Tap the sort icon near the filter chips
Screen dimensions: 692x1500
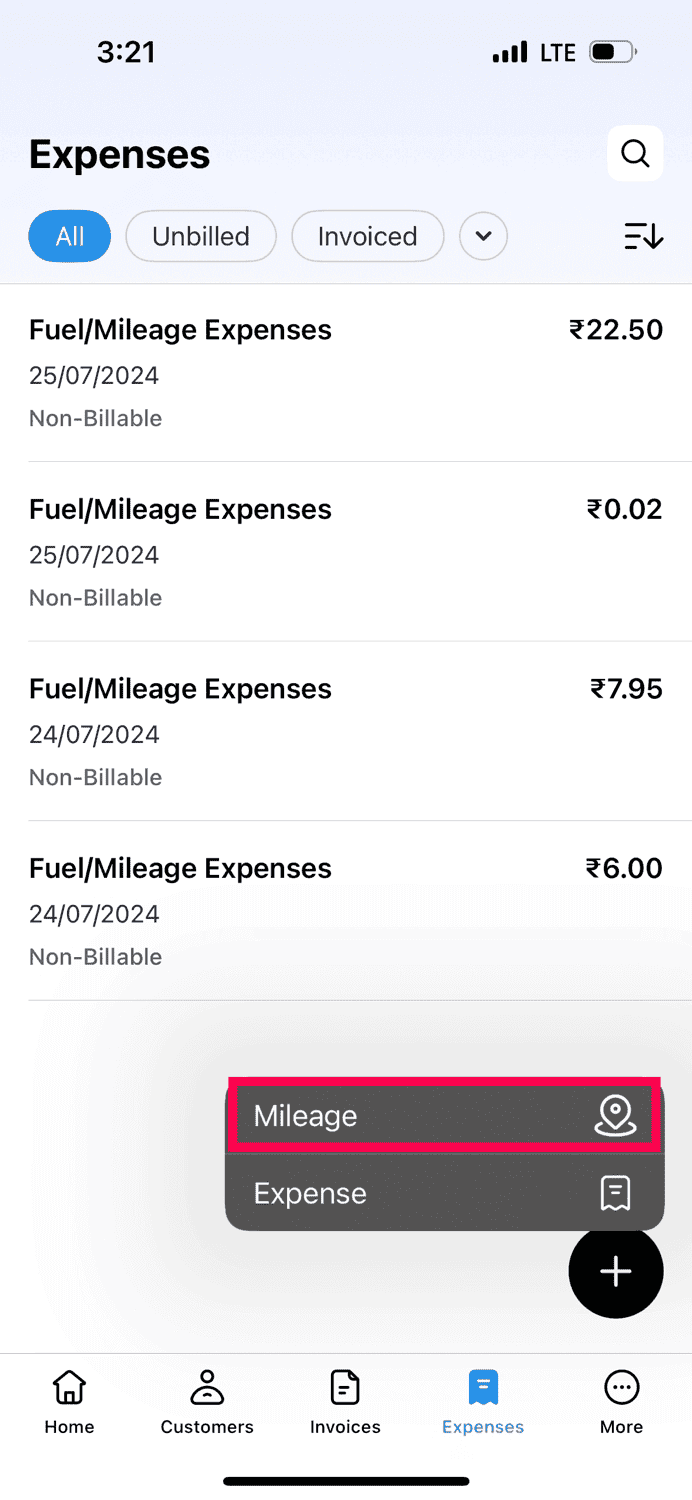click(643, 236)
